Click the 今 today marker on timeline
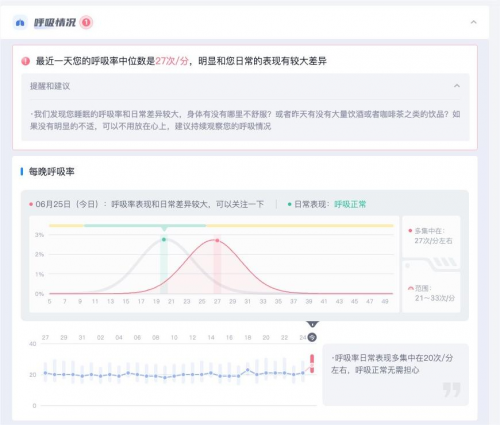Viewport: 500px width, 425px height. coord(312,337)
